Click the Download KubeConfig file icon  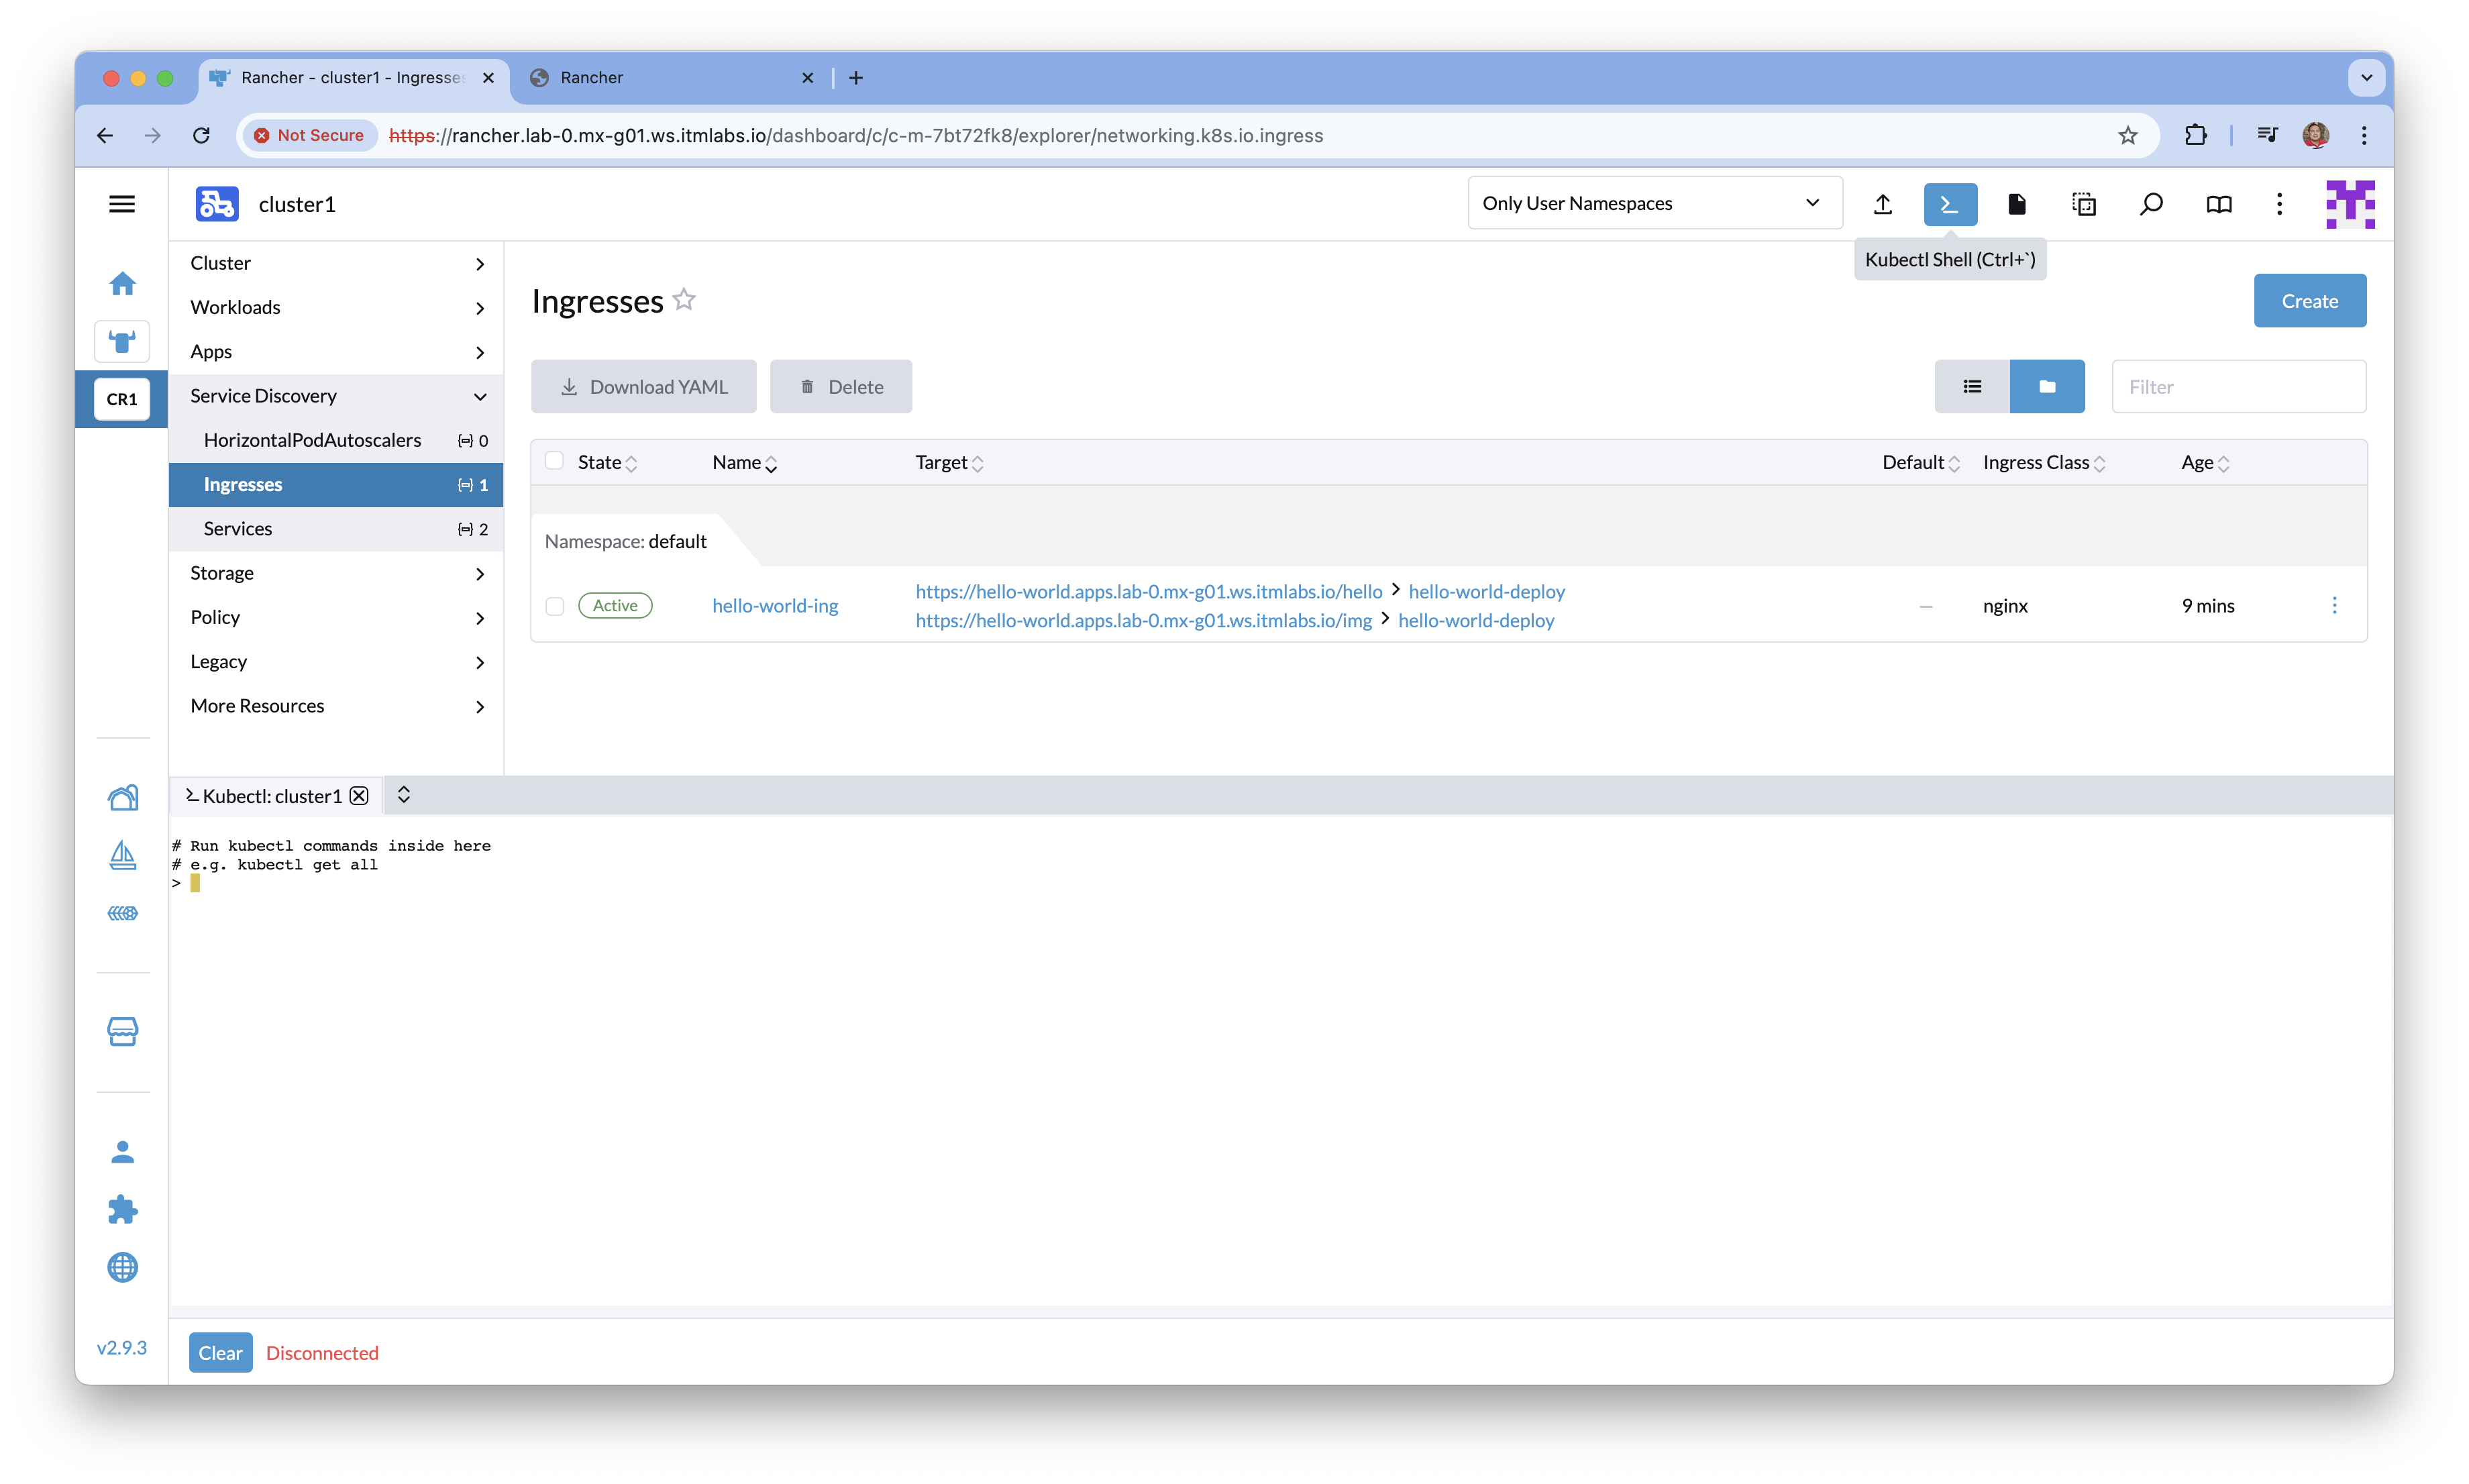[x=2016, y=204]
